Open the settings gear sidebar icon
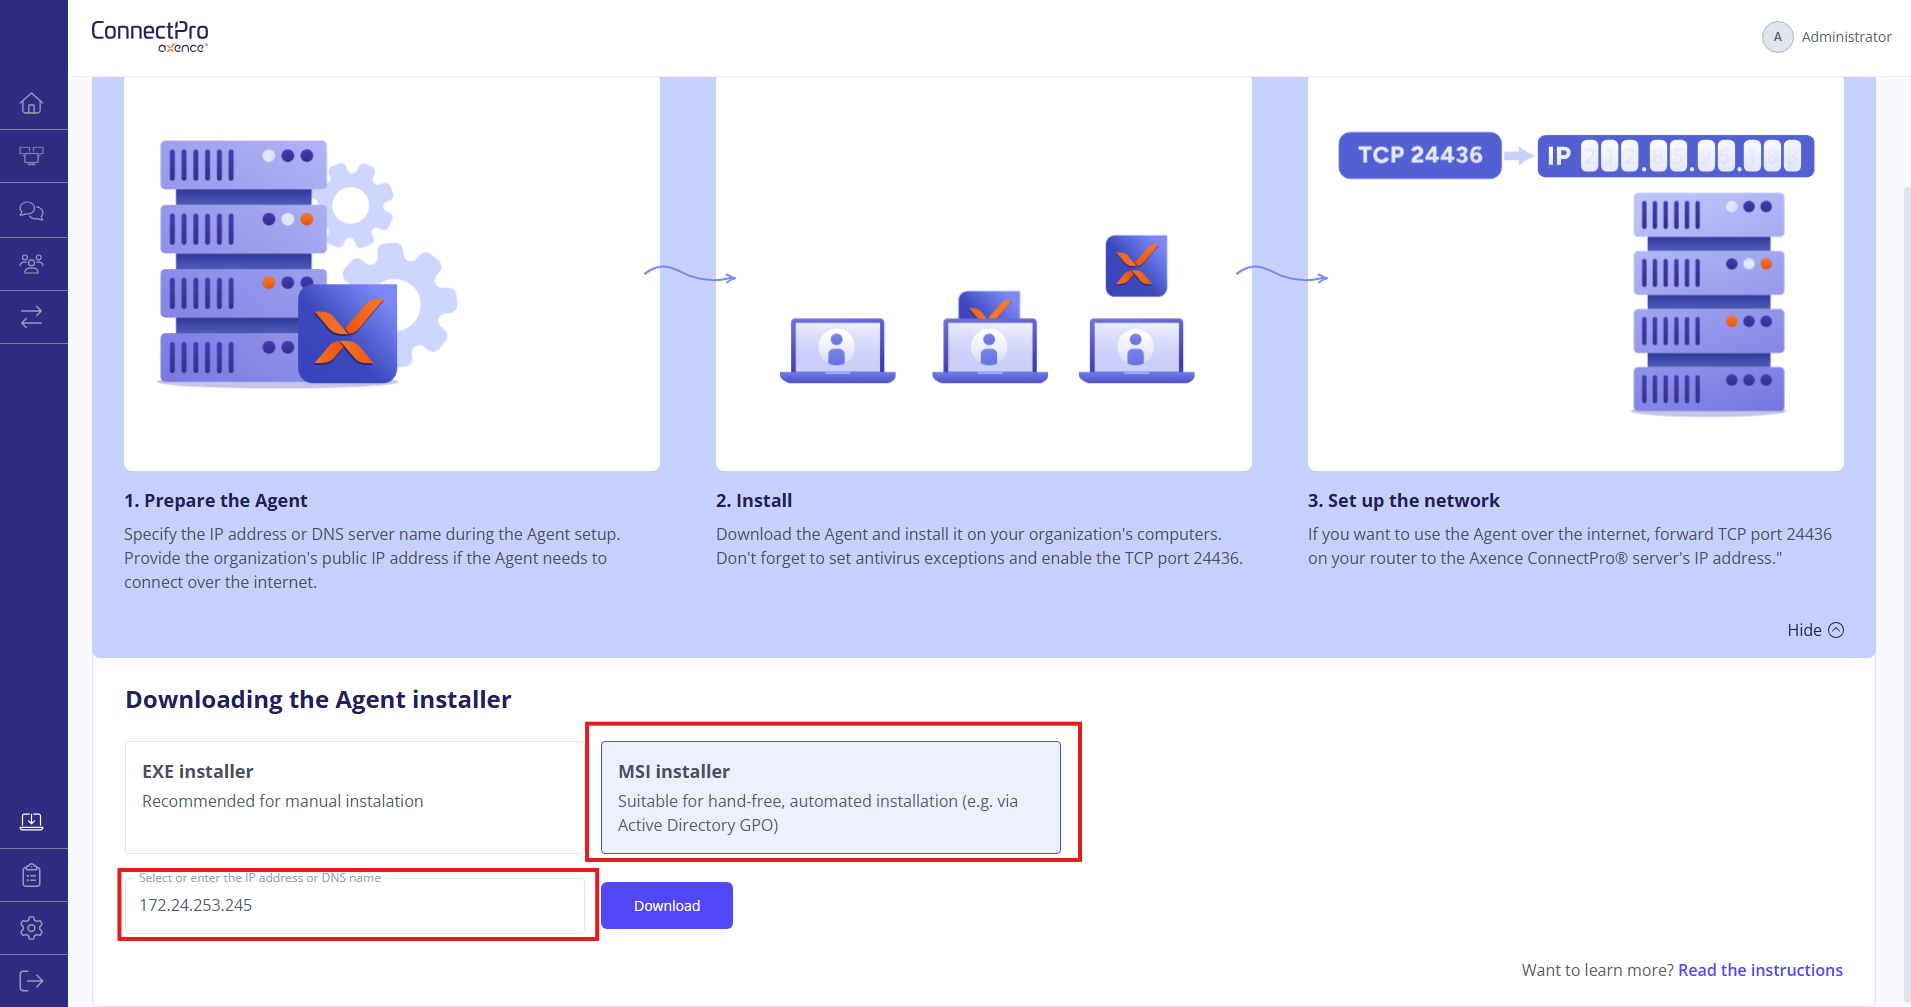 point(32,928)
